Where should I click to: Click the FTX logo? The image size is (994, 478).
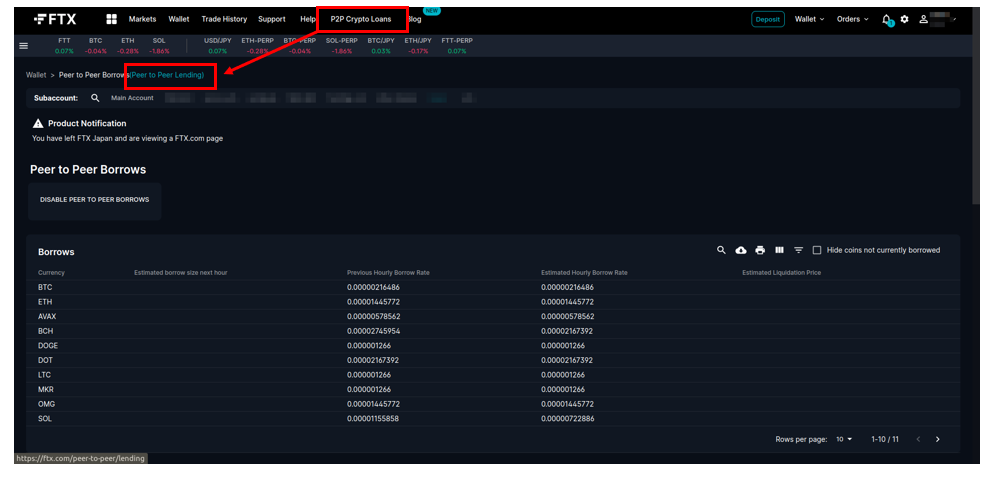(x=55, y=19)
